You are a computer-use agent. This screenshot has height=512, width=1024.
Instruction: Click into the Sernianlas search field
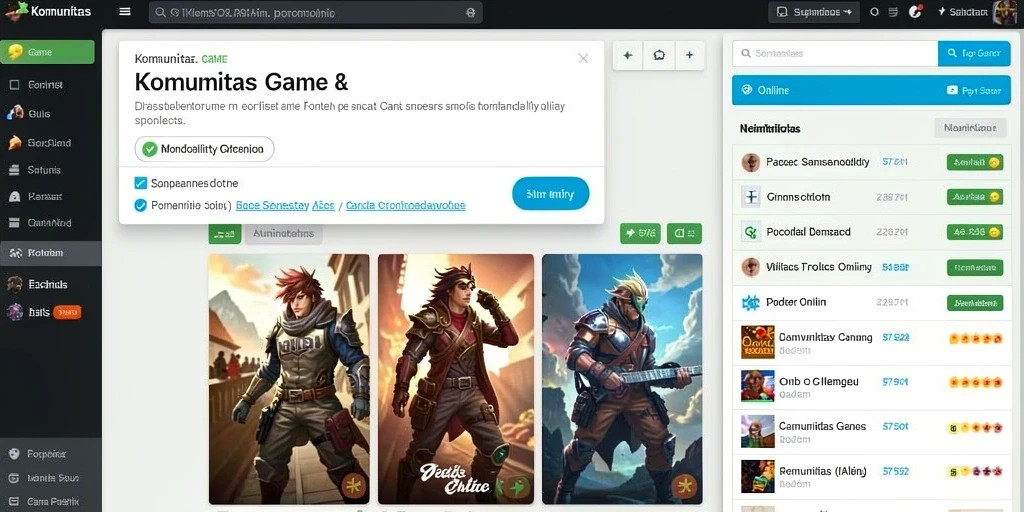(835, 54)
